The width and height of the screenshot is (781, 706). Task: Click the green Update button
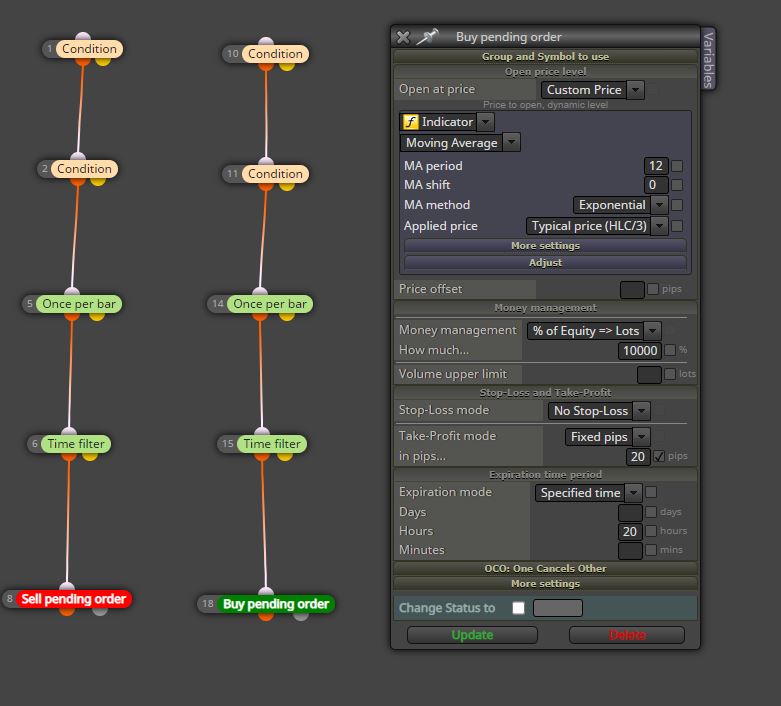tap(472, 635)
